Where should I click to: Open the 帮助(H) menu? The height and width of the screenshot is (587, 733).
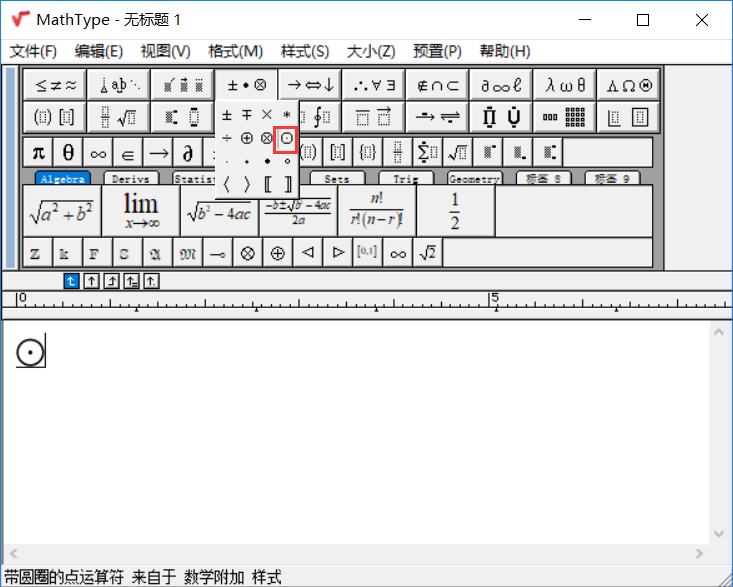[504, 51]
